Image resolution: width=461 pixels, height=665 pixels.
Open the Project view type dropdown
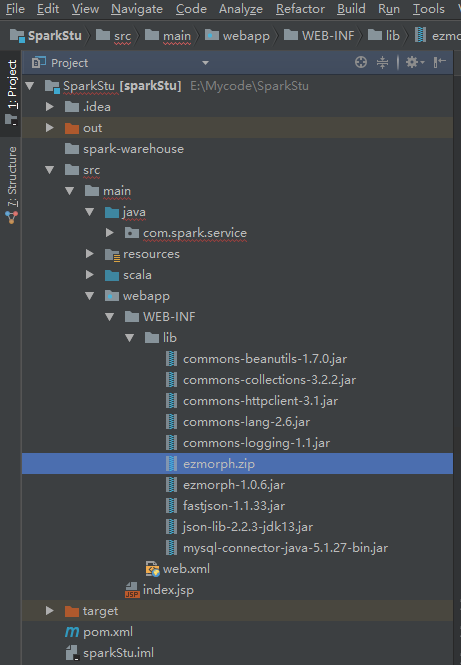[205, 63]
